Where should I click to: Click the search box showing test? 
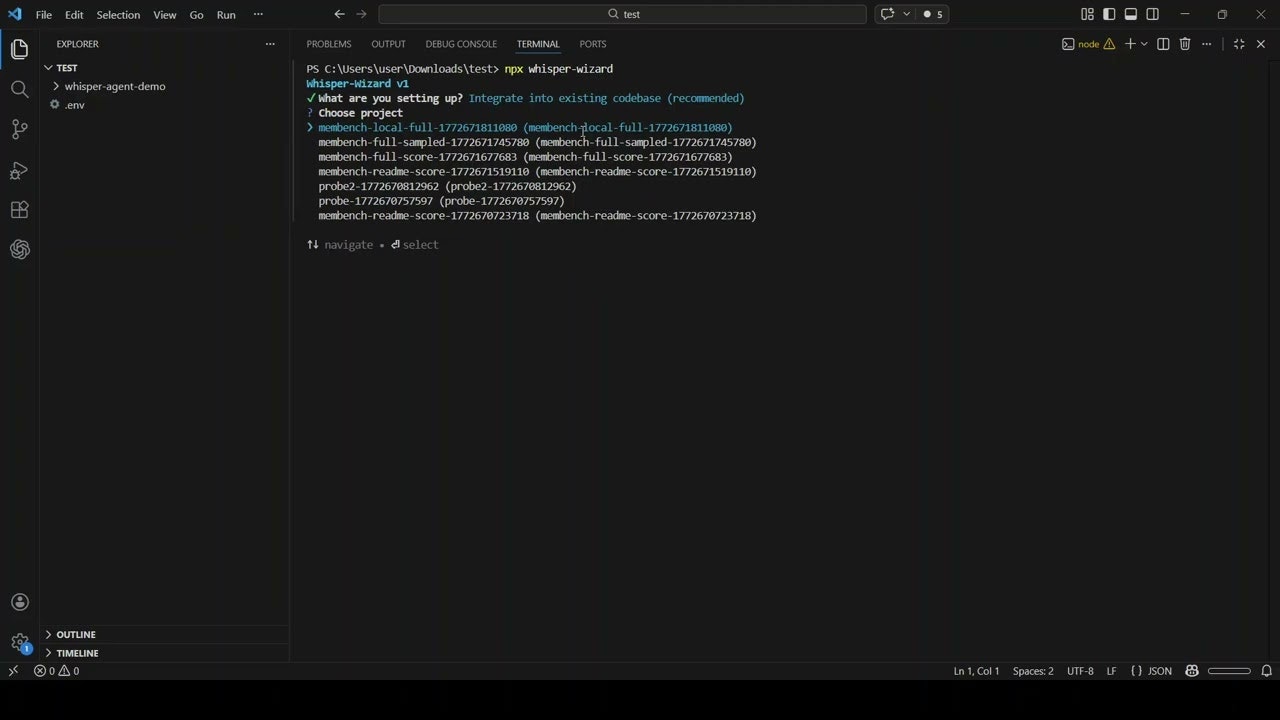[622, 14]
